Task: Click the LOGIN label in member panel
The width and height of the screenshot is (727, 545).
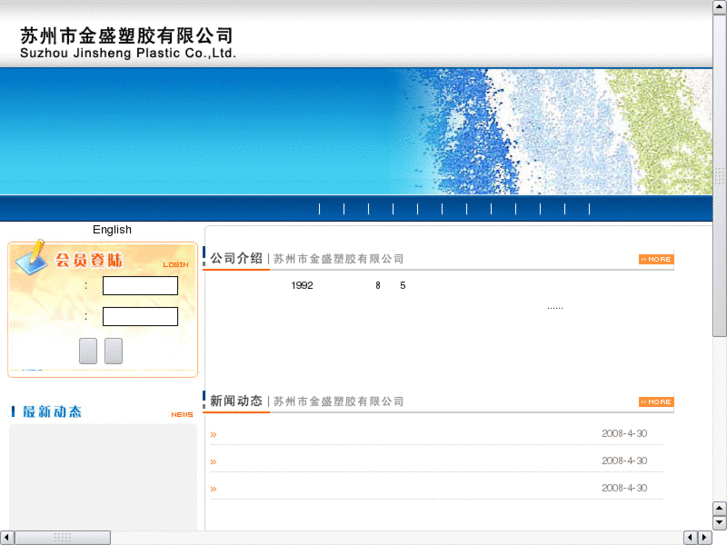Action: click(176, 264)
